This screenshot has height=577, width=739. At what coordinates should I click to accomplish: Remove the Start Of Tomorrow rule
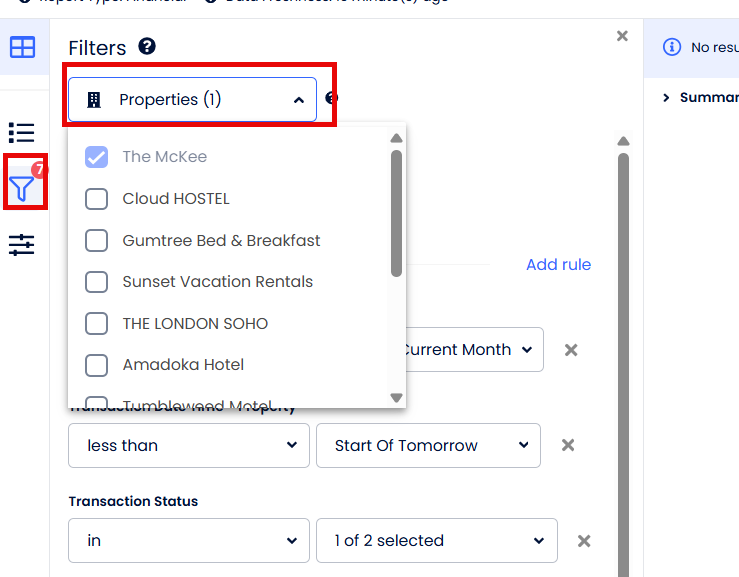coord(568,445)
